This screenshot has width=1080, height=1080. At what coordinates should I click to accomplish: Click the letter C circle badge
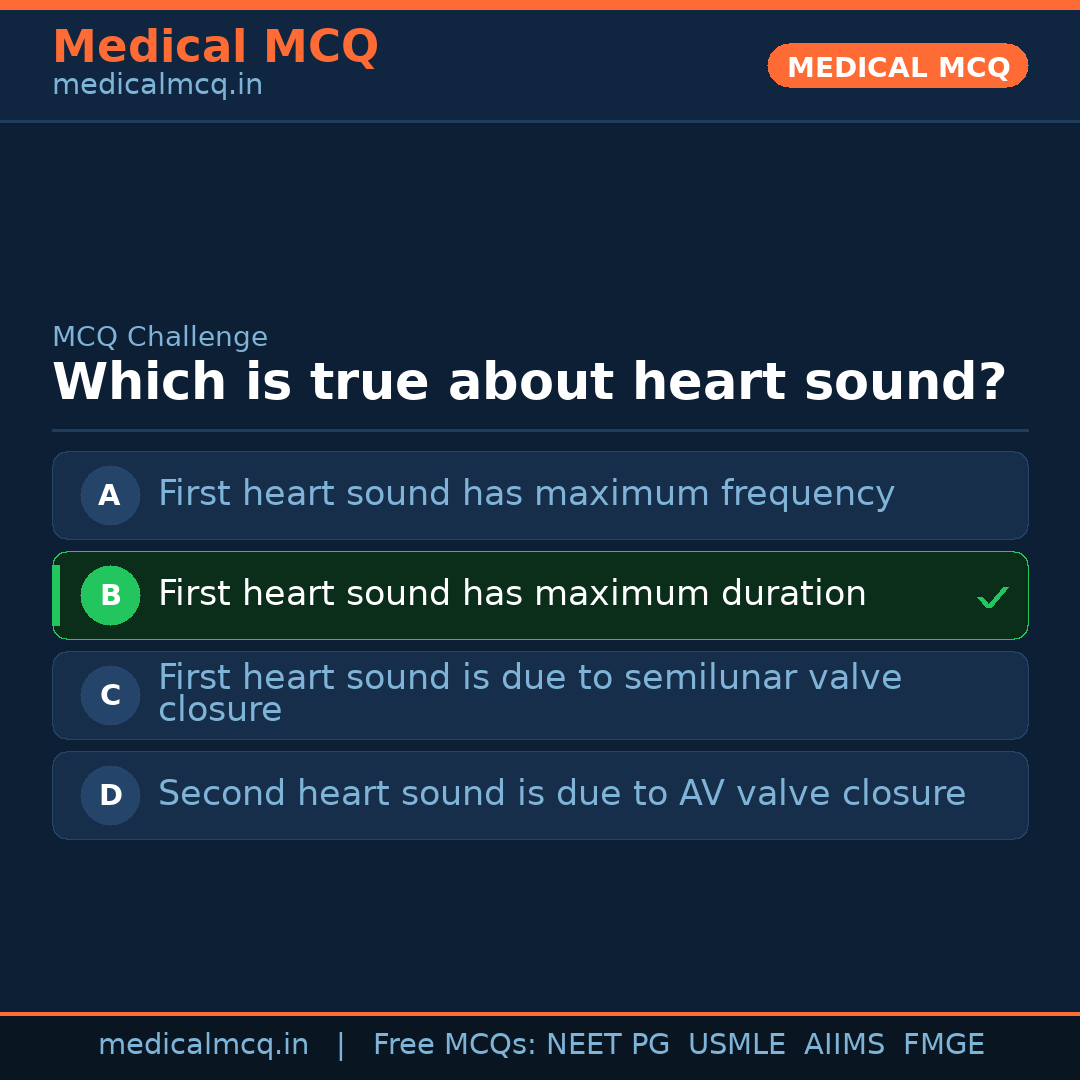tap(110, 695)
